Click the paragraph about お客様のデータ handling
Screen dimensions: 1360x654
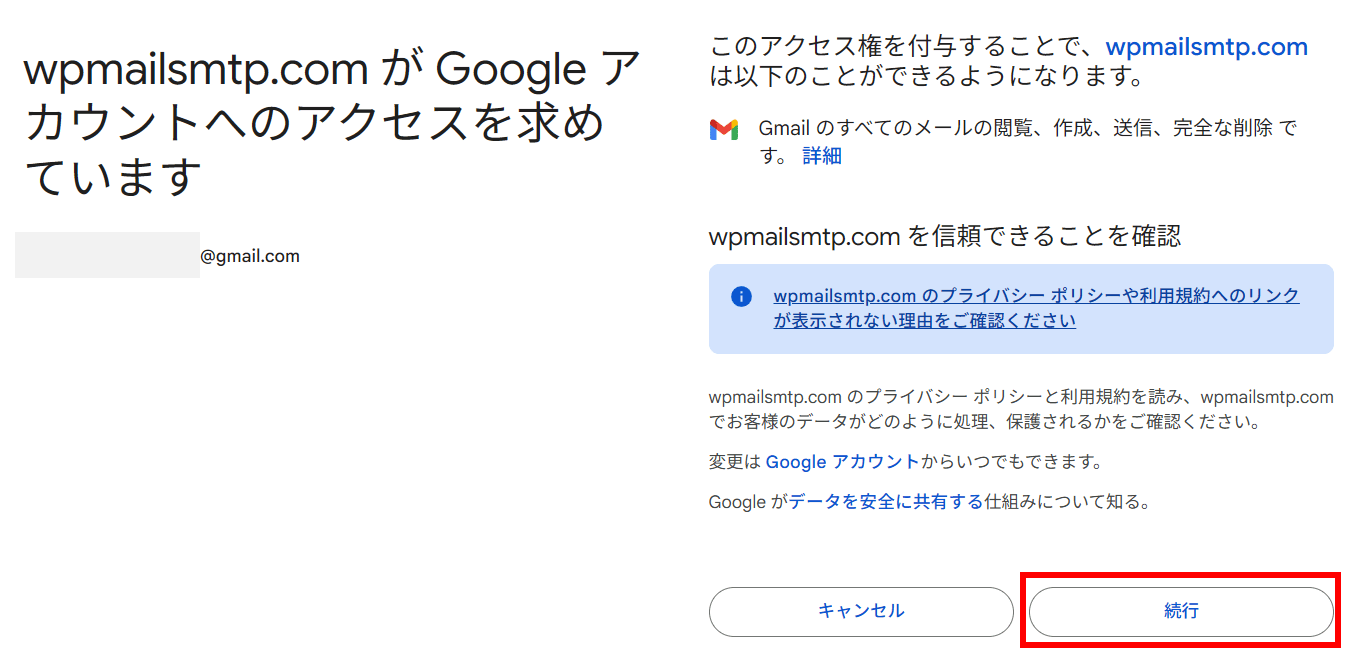(x=1020, y=410)
